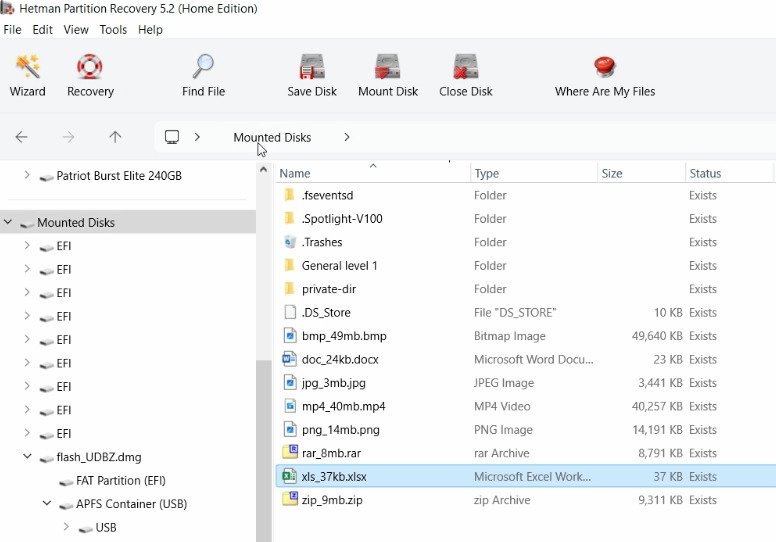776x542 pixels.
Task: Open the View menu
Action: click(76, 30)
